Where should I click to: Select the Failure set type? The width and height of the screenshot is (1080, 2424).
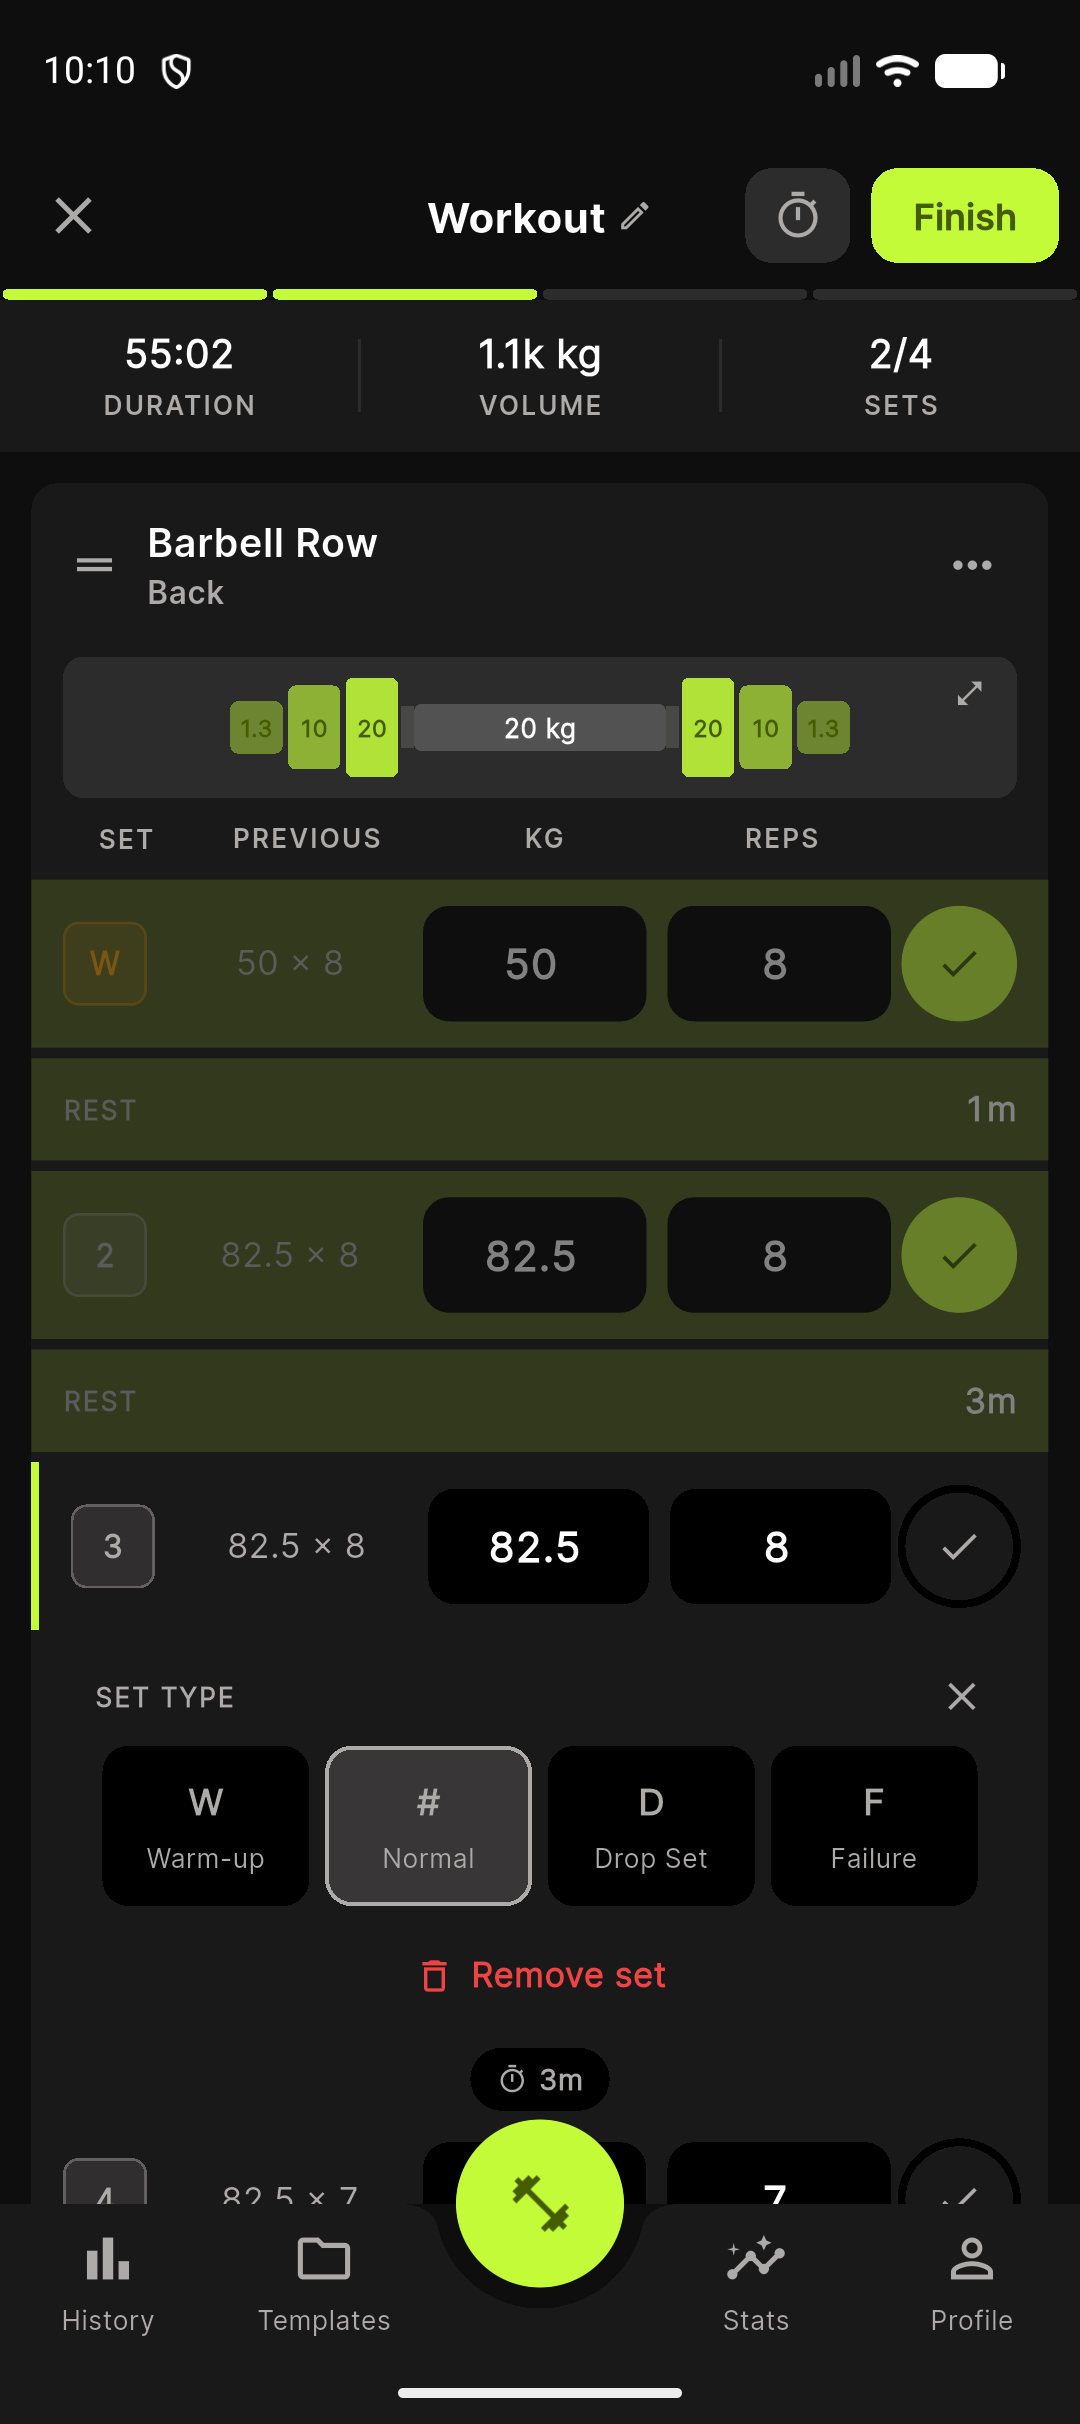(874, 1826)
